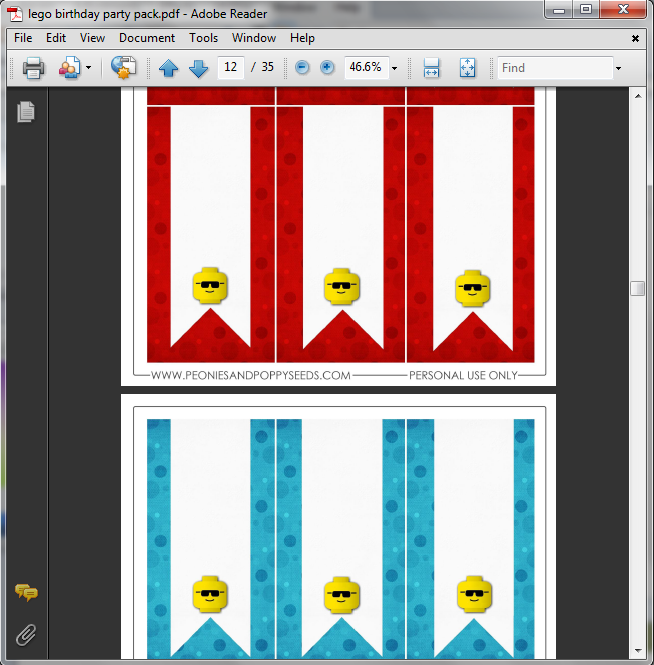Click the Adobe PDF icon in the title bar

[x=15, y=14]
